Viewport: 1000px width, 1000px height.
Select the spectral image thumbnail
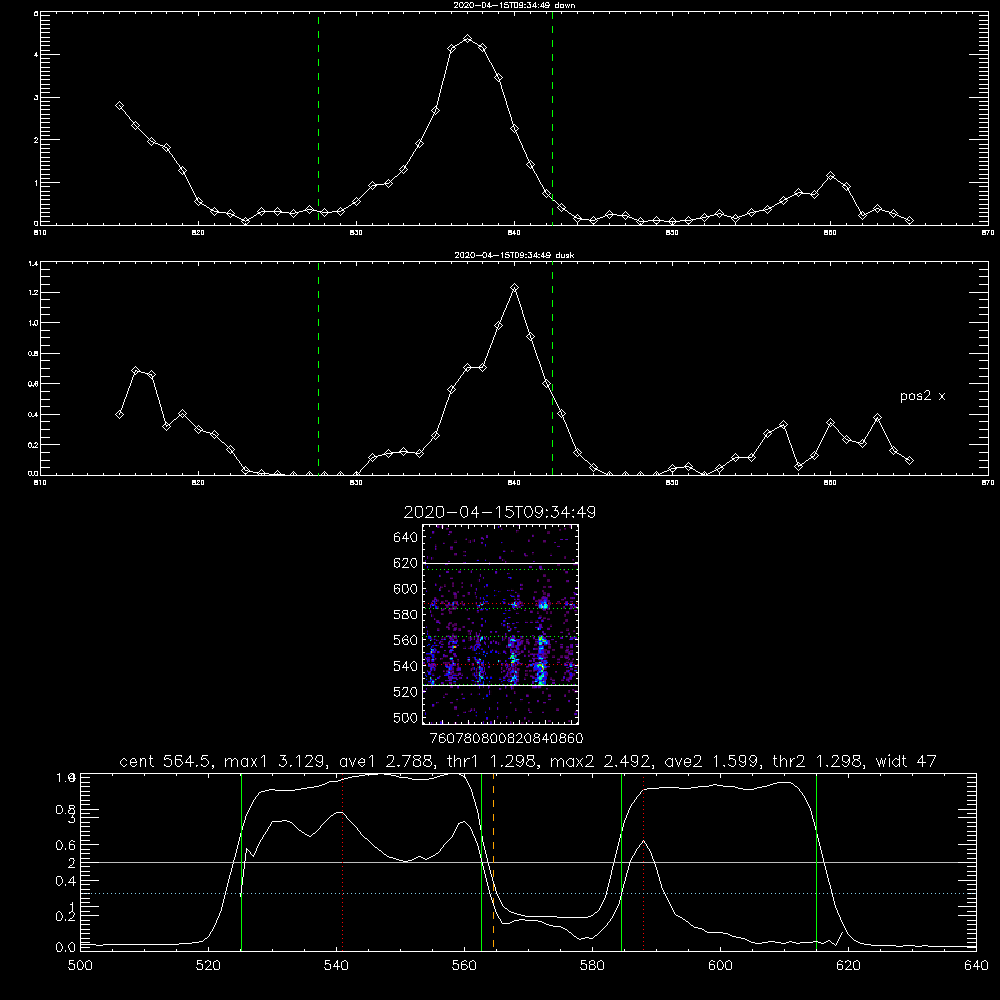pyautogui.click(x=501, y=624)
